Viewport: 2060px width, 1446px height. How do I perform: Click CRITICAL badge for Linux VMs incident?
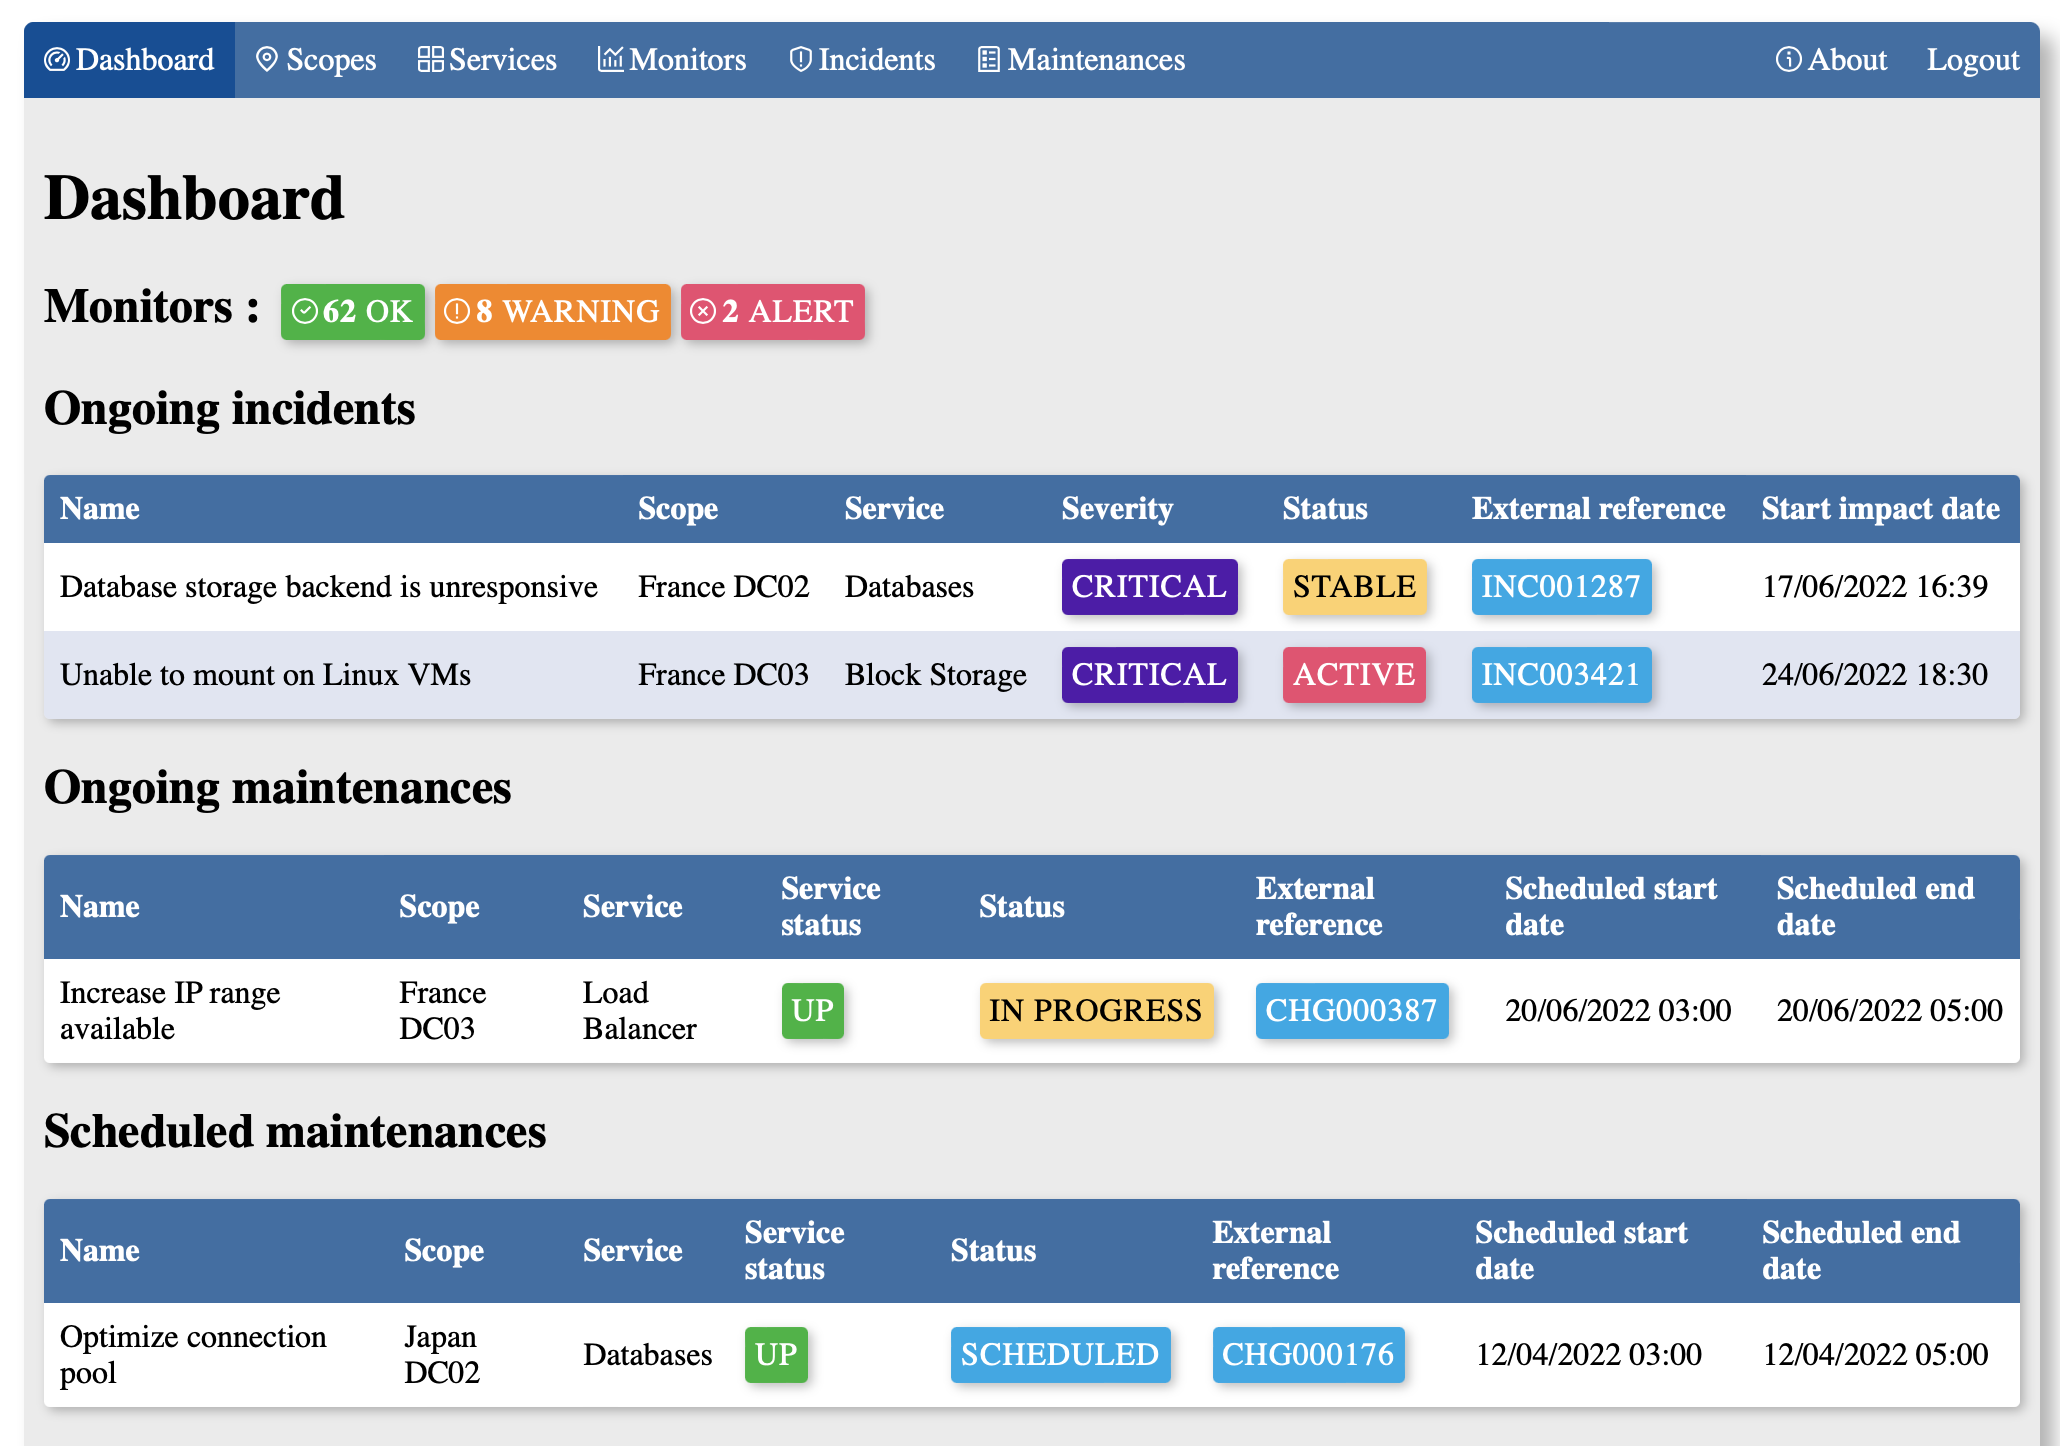coord(1149,675)
